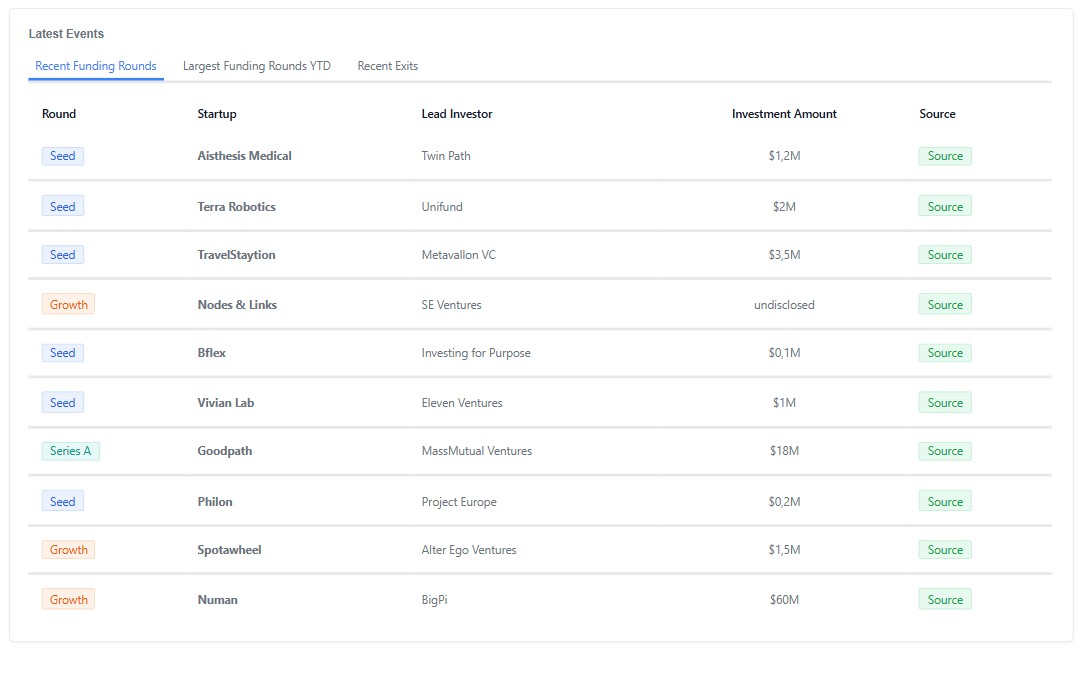Select the Goodpath startup name
Image resolution: width=1078 pixels, height=676 pixels.
click(x=225, y=451)
